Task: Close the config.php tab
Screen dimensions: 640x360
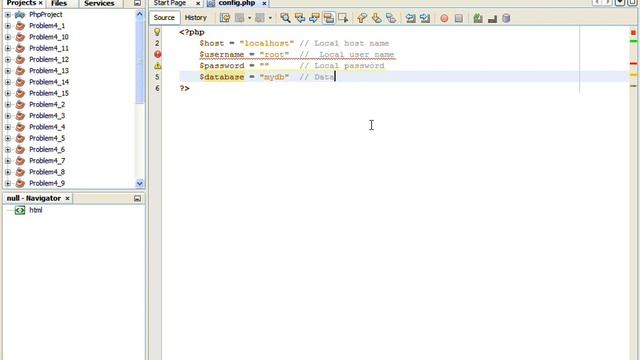Action: 264,3
